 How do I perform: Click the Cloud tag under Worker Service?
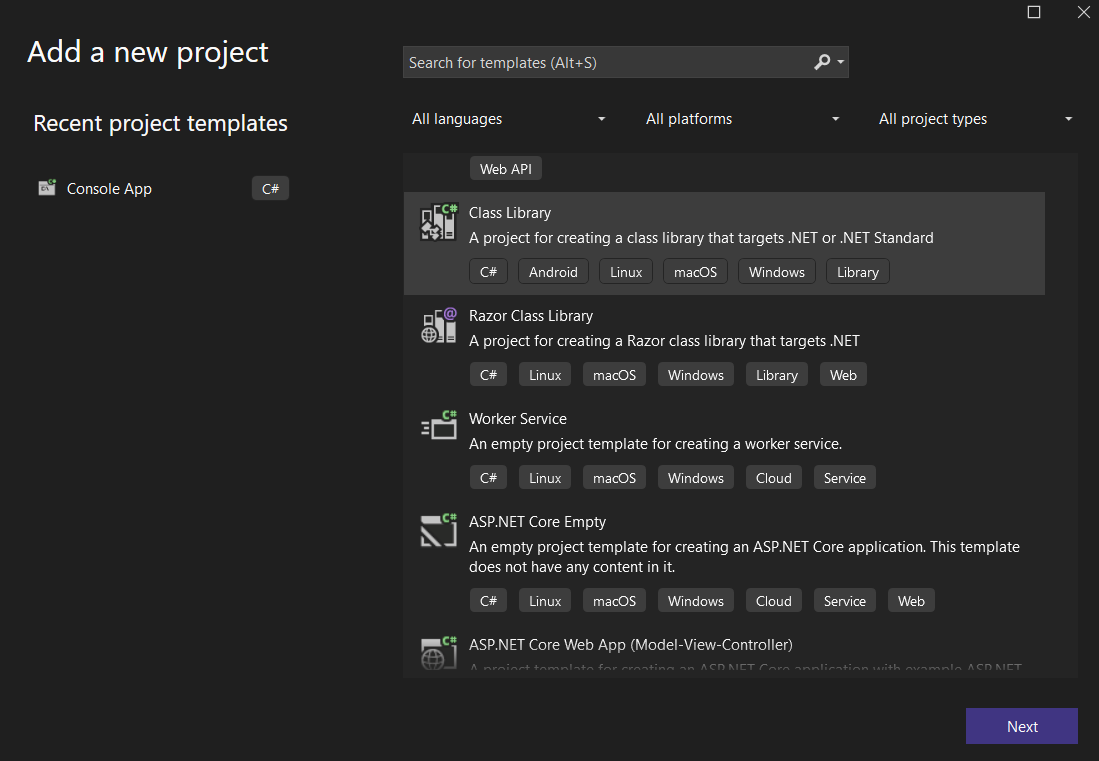click(773, 478)
